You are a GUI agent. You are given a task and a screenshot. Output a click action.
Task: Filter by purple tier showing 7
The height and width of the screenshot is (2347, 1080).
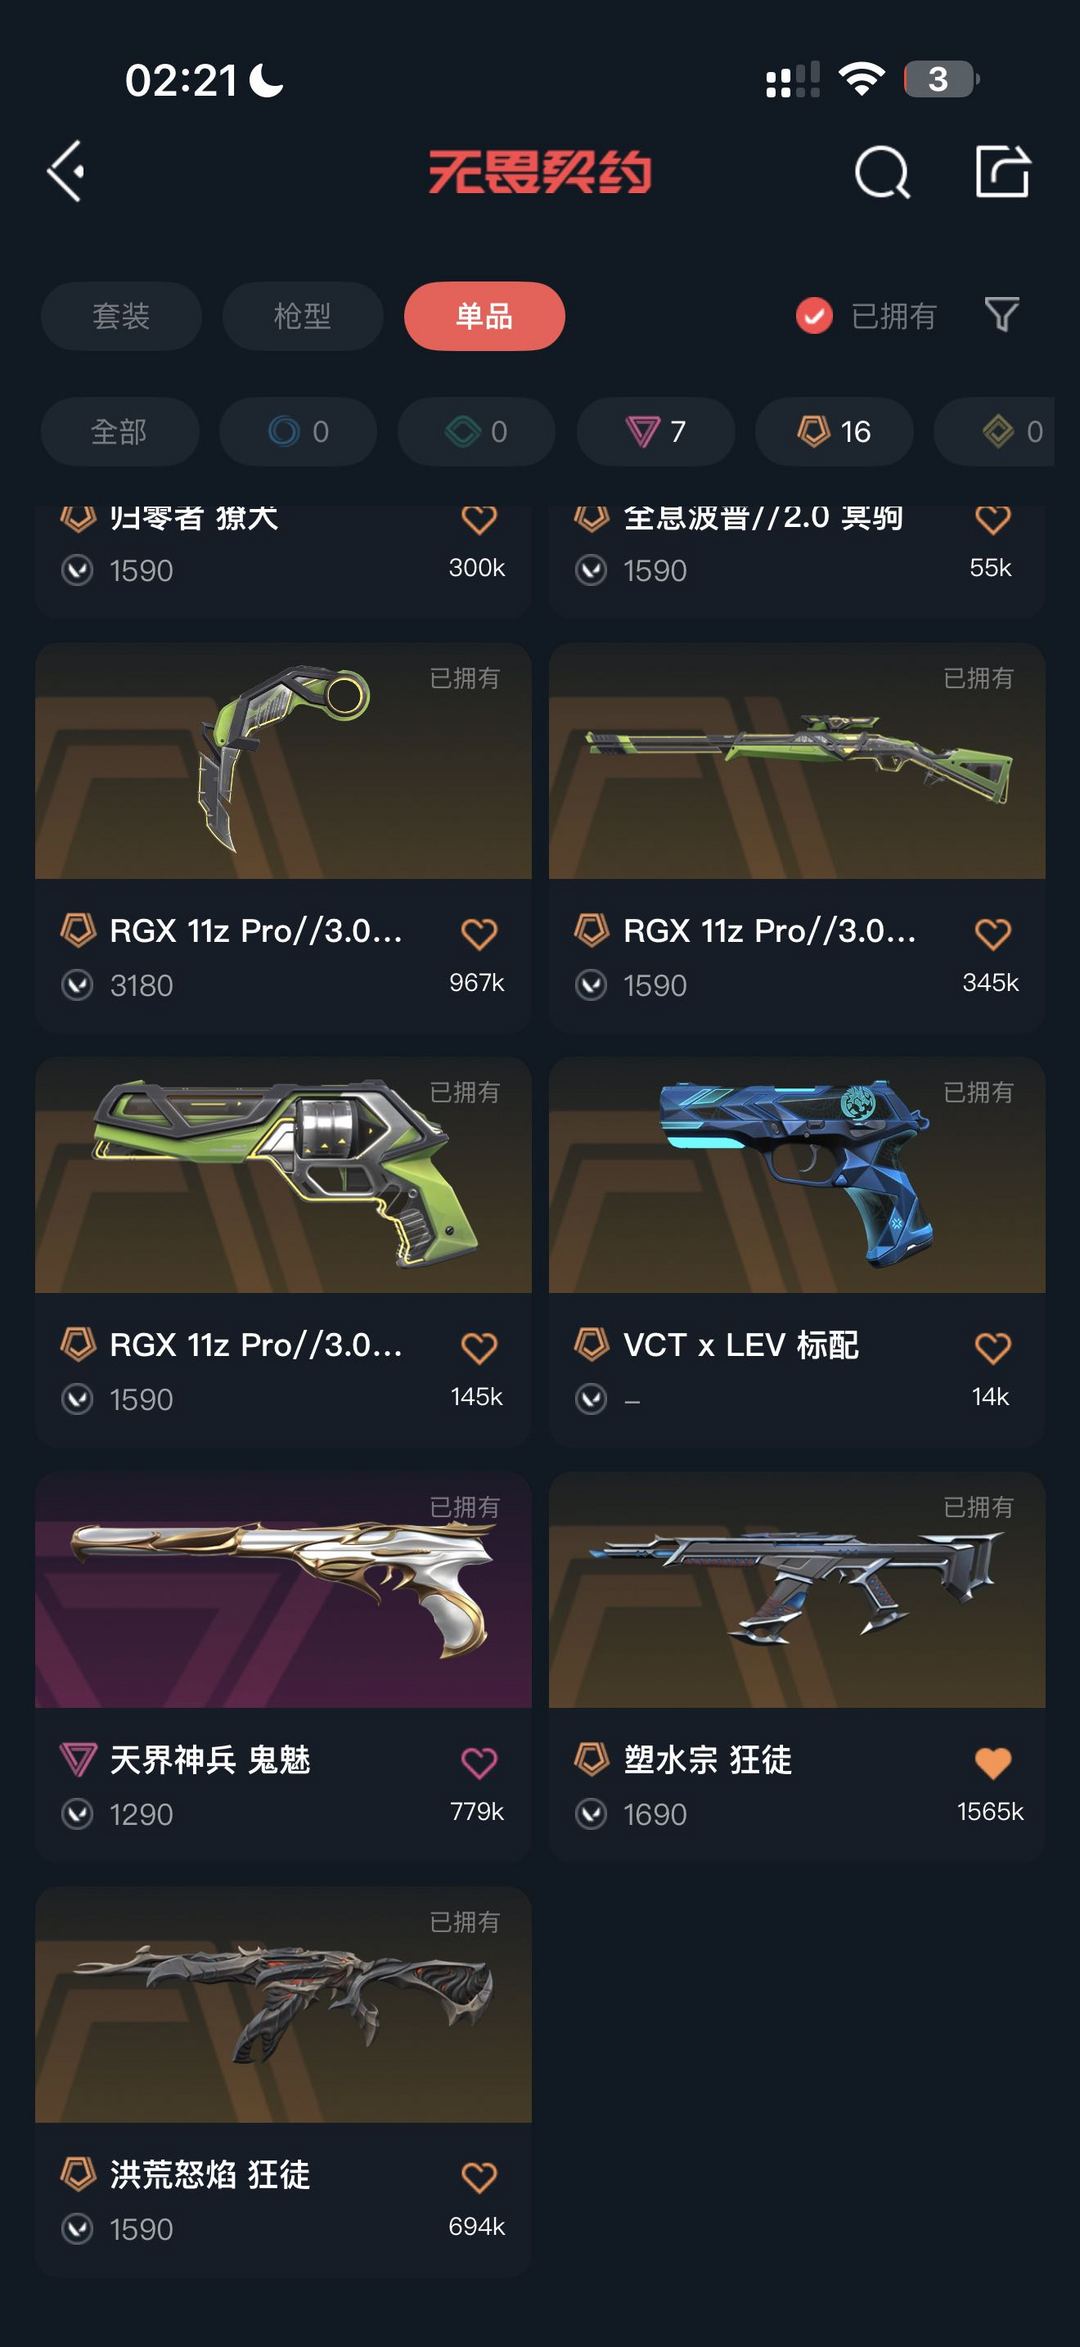[656, 431]
